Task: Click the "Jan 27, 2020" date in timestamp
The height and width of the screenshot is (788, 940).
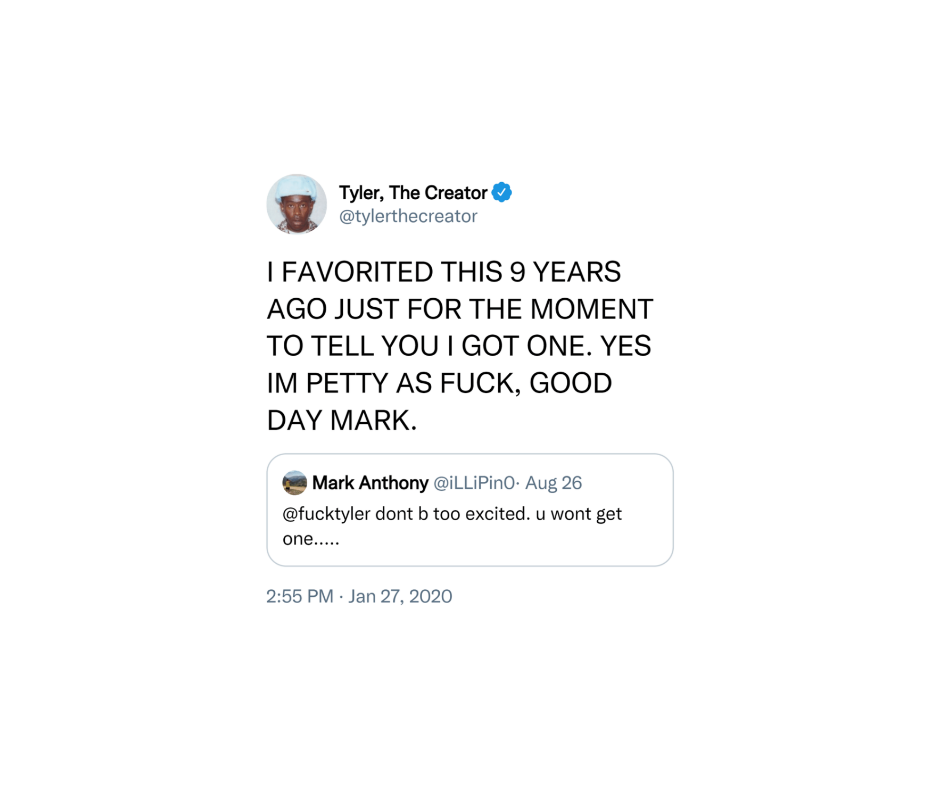Action: (400, 596)
